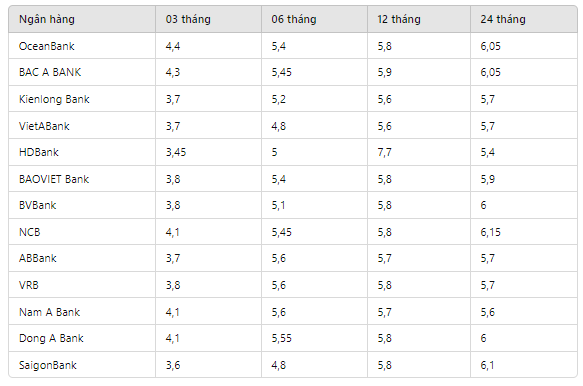Click the BAOVIET Bank row label

(54, 179)
